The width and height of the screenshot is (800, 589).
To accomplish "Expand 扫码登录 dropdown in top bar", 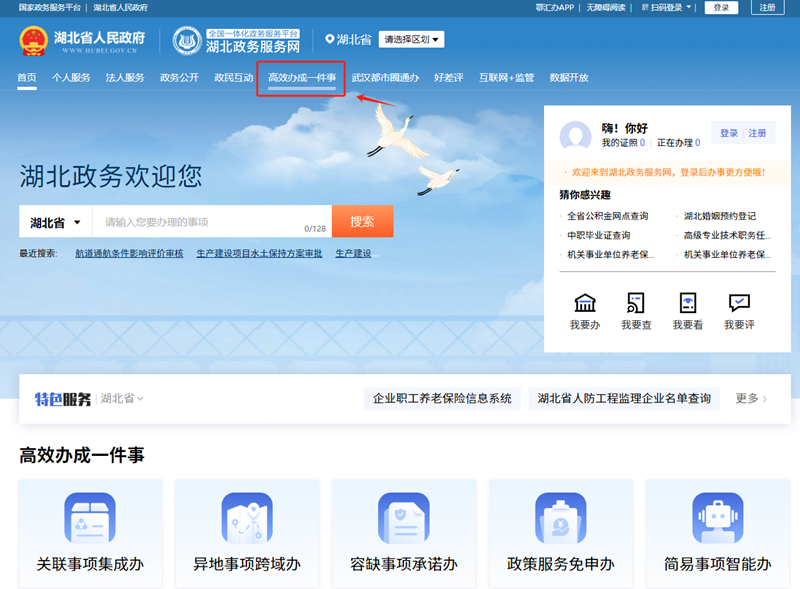I will [x=672, y=7].
